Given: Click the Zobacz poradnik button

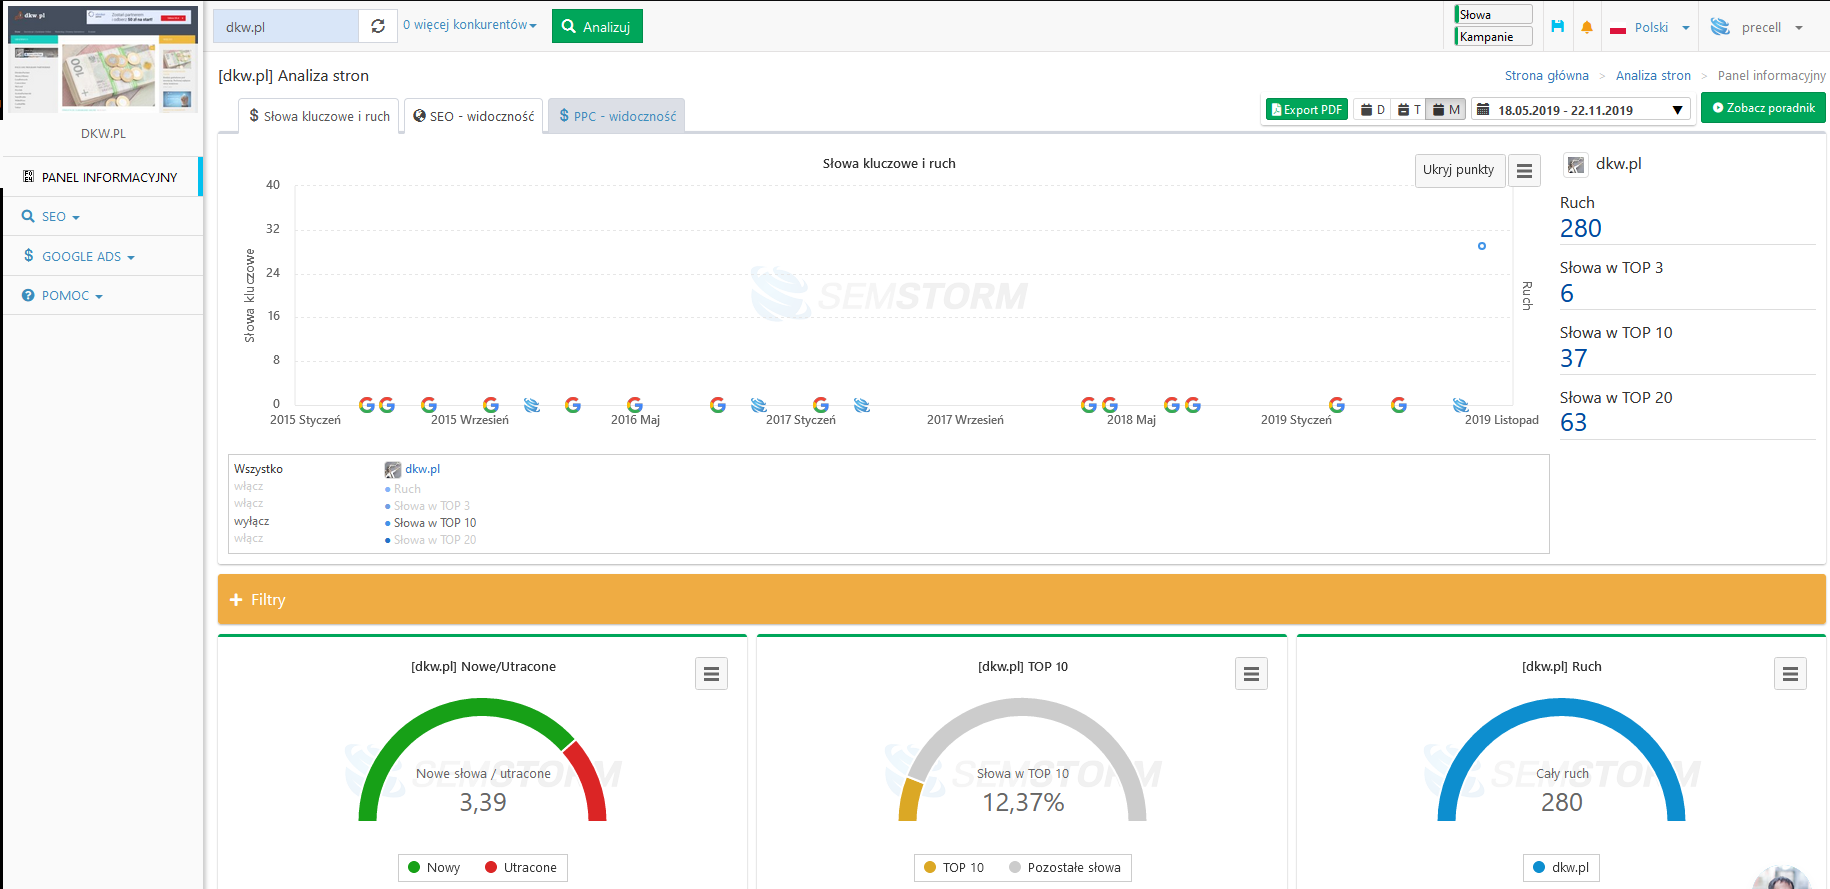Looking at the screenshot, I should point(1763,108).
